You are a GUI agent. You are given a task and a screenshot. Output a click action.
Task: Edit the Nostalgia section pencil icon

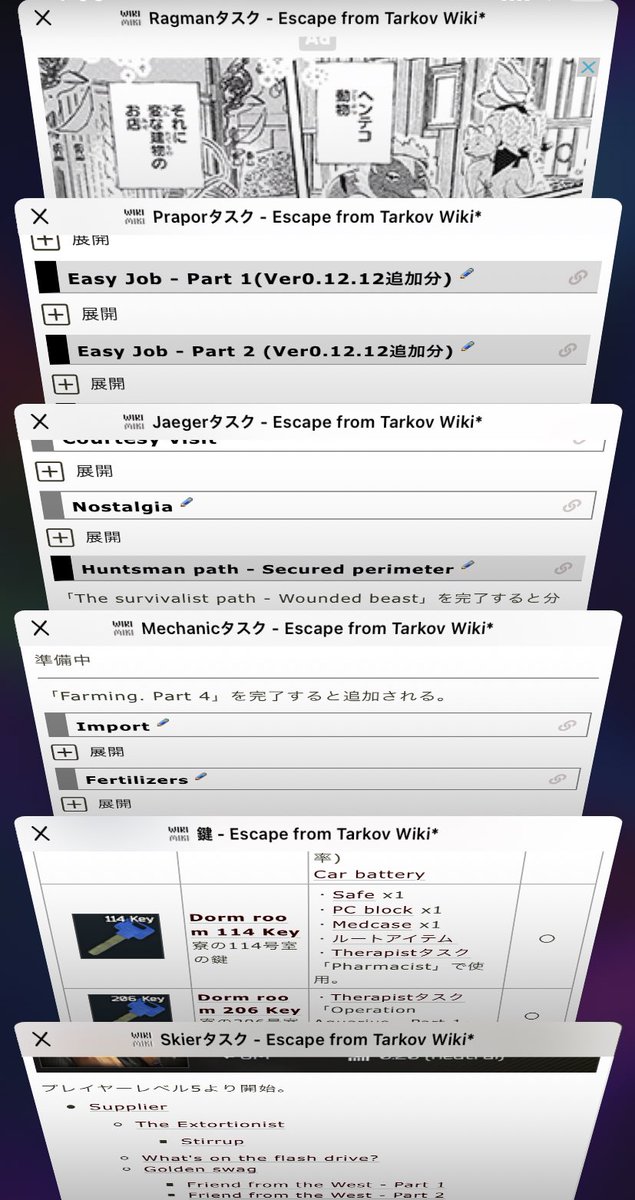[186, 503]
